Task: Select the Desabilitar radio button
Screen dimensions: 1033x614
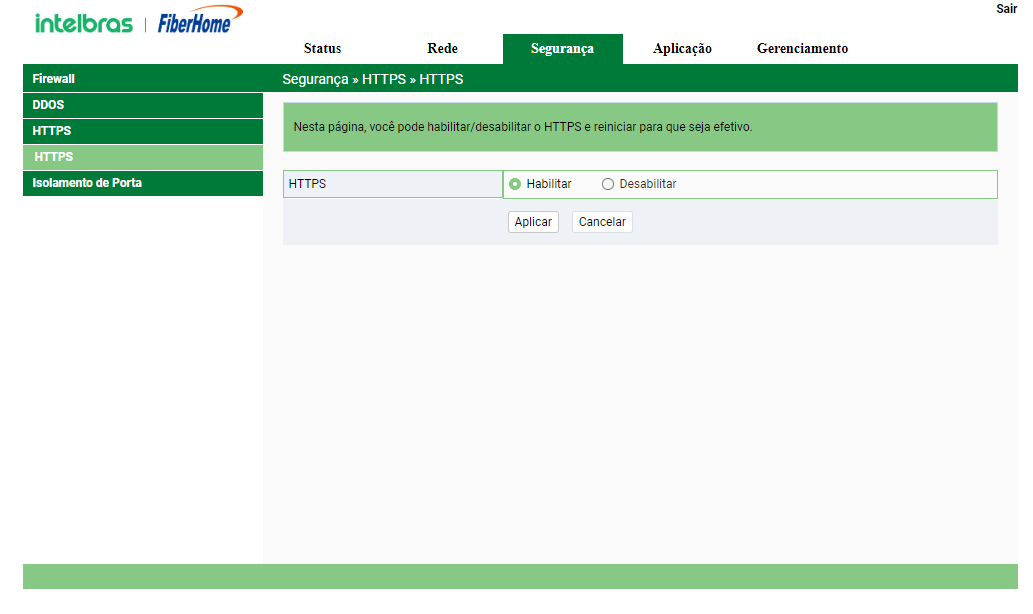Action: click(607, 184)
